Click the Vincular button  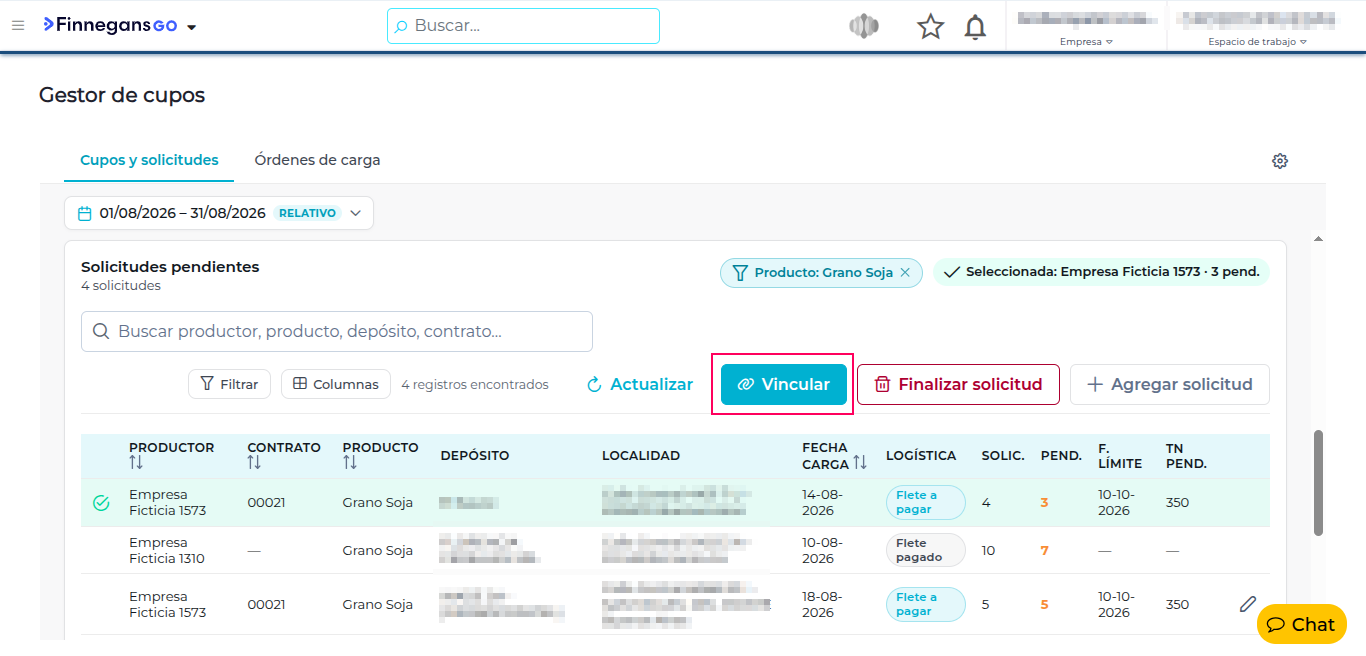coord(784,384)
